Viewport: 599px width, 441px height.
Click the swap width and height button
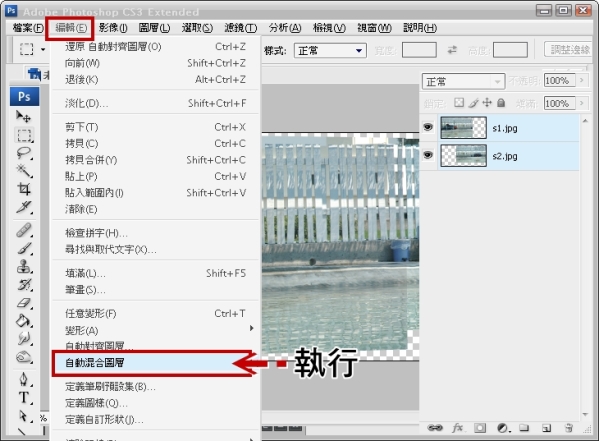click(452, 50)
